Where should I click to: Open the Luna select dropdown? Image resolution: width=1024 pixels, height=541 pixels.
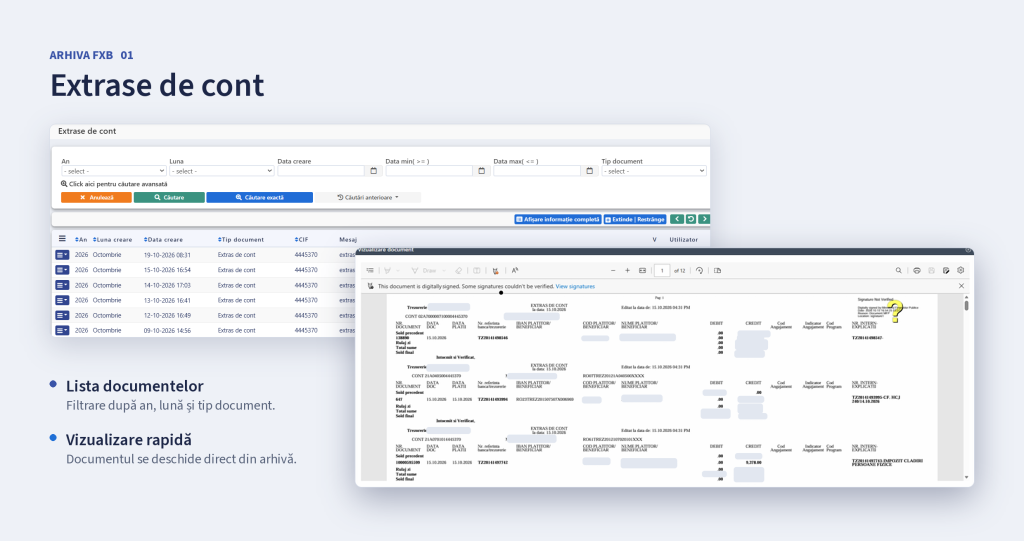coord(221,171)
